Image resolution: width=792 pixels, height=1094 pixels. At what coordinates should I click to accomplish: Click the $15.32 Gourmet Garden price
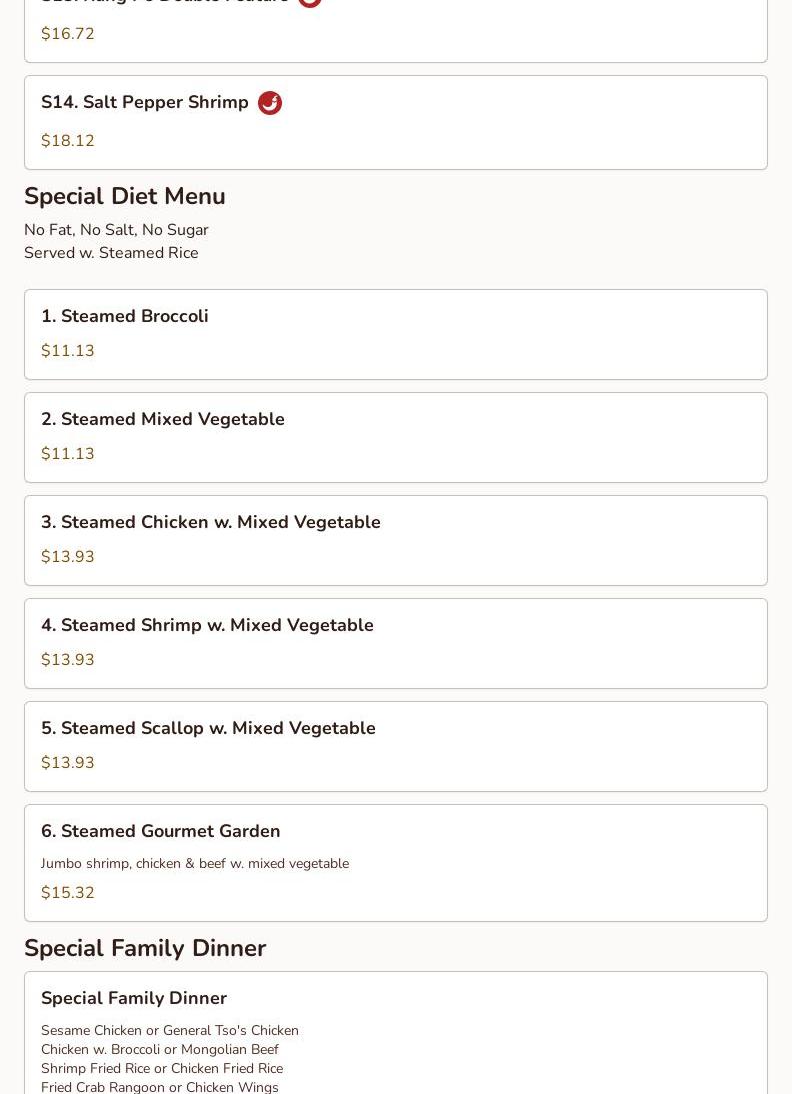coord(68,892)
